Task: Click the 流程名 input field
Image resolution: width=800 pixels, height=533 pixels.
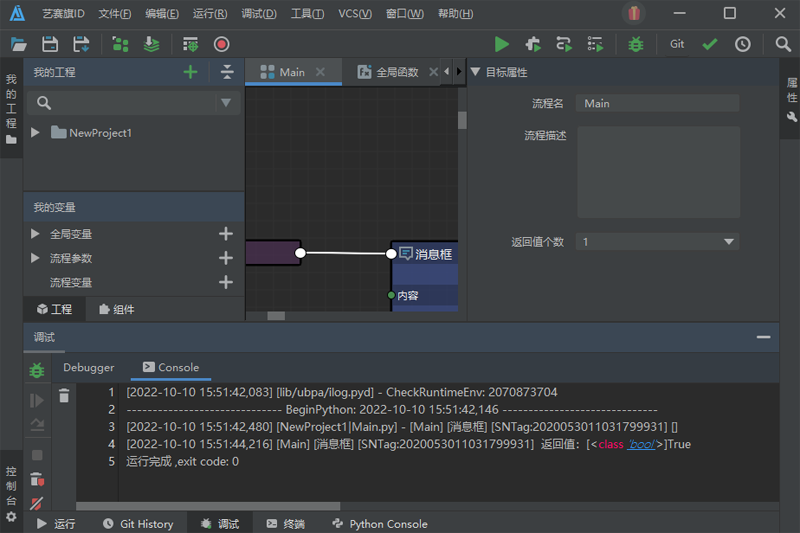Action: coord(657,104)
